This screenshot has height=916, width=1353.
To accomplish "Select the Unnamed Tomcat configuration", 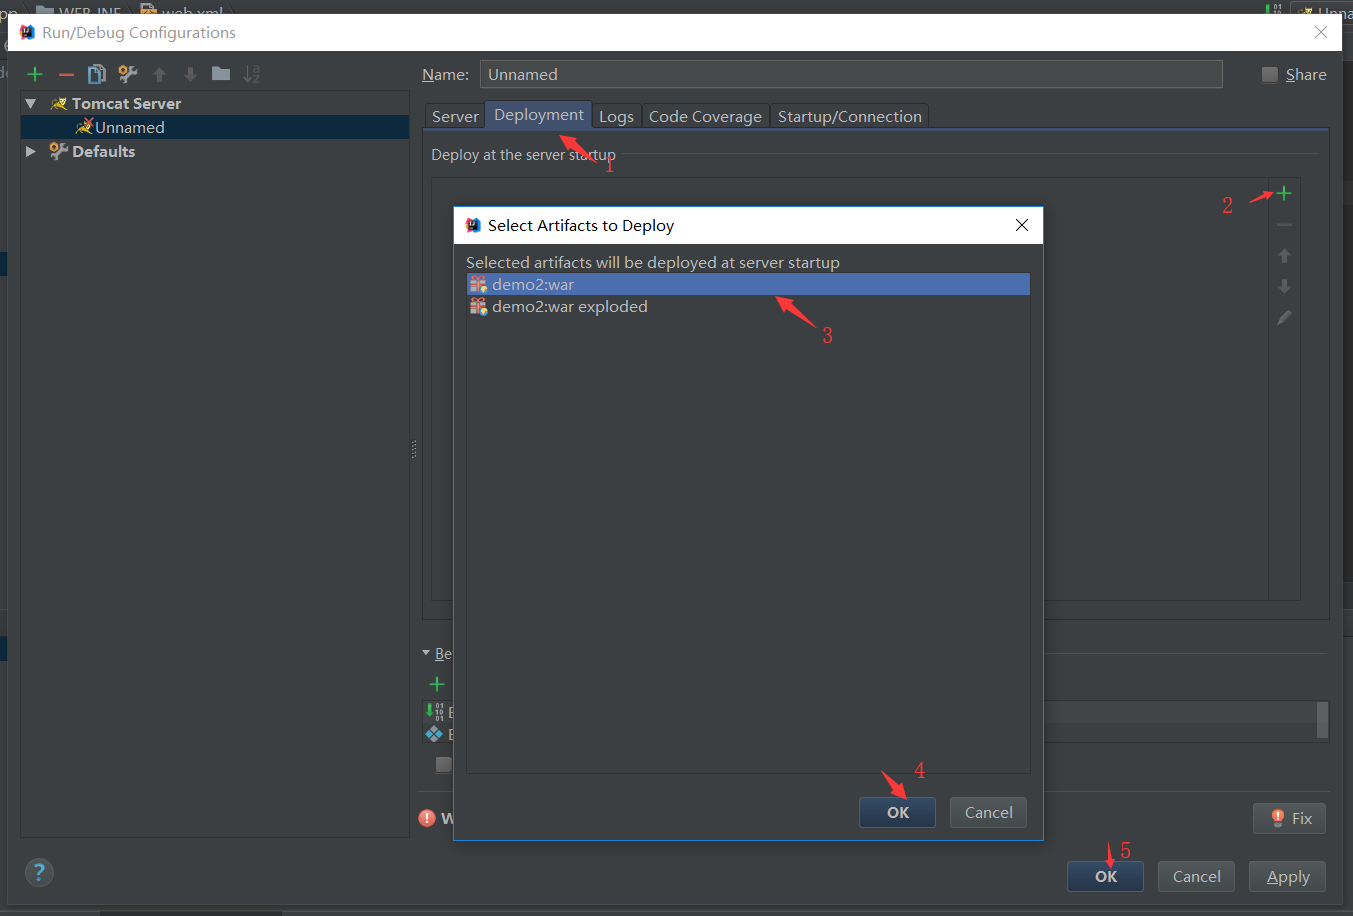I will (215, 127).
